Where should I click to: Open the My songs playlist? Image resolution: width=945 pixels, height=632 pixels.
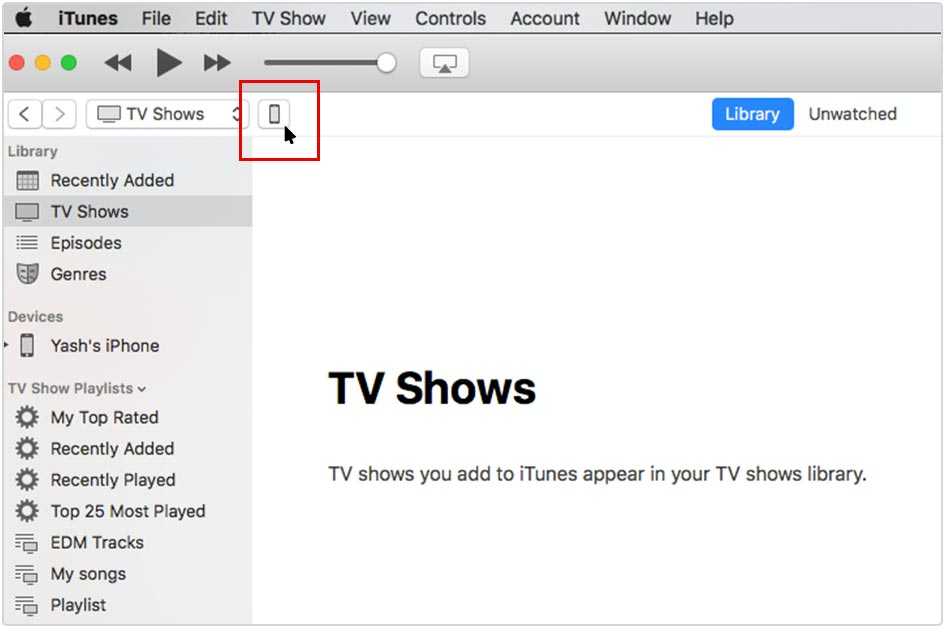coord(128,574)
